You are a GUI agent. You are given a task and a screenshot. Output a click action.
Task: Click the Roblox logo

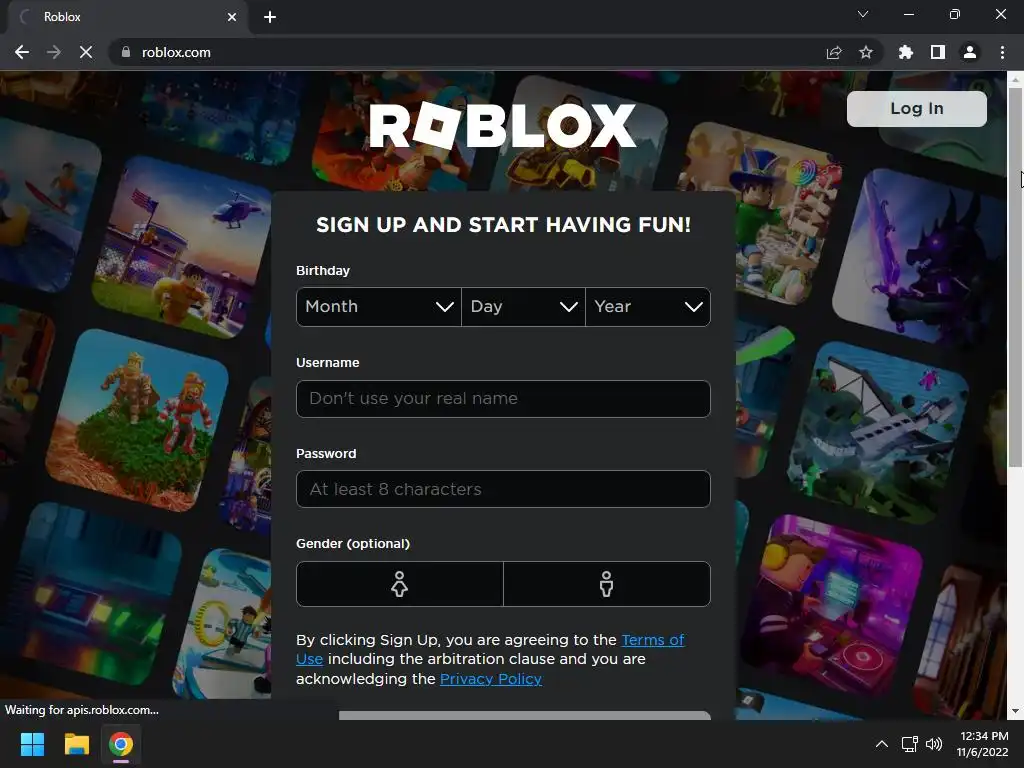tap(502, 125)
